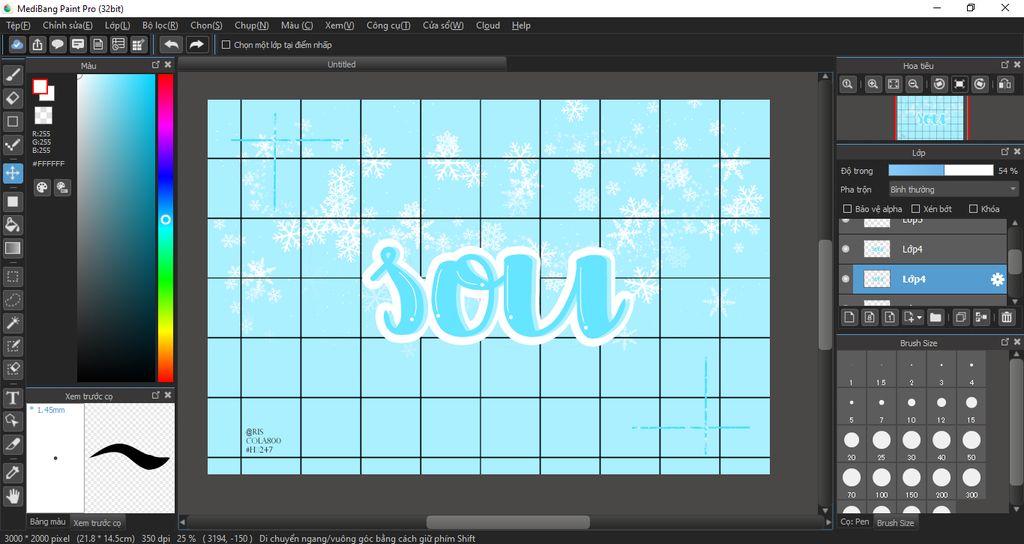This screenshot has width=1024, height=544.
Task: Select the Eraser tool
Action: 12,98
